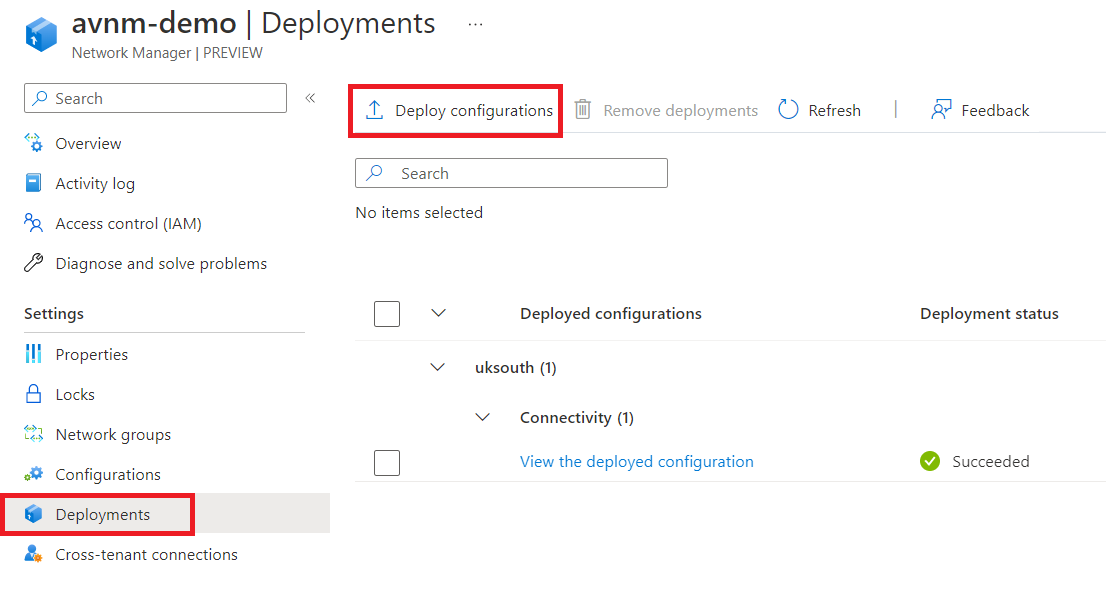1106x591 pixels.
Task: Check the deployed configuration row checkbox
Action: pos(387,463)
